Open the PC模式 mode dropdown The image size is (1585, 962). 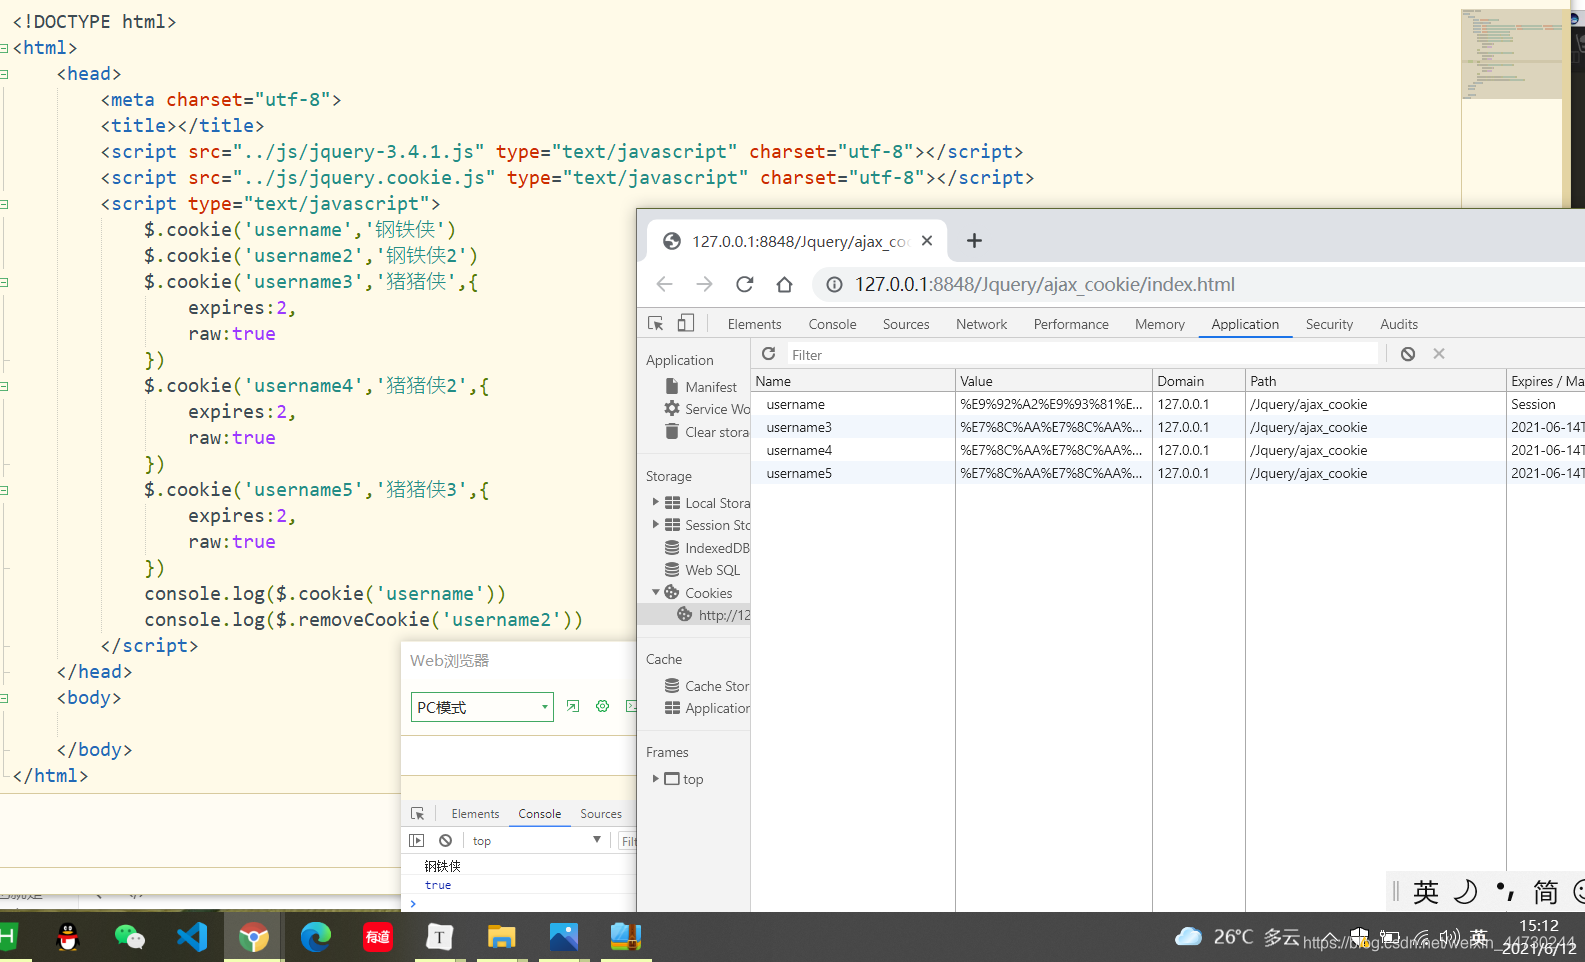(x=482, y=707)
